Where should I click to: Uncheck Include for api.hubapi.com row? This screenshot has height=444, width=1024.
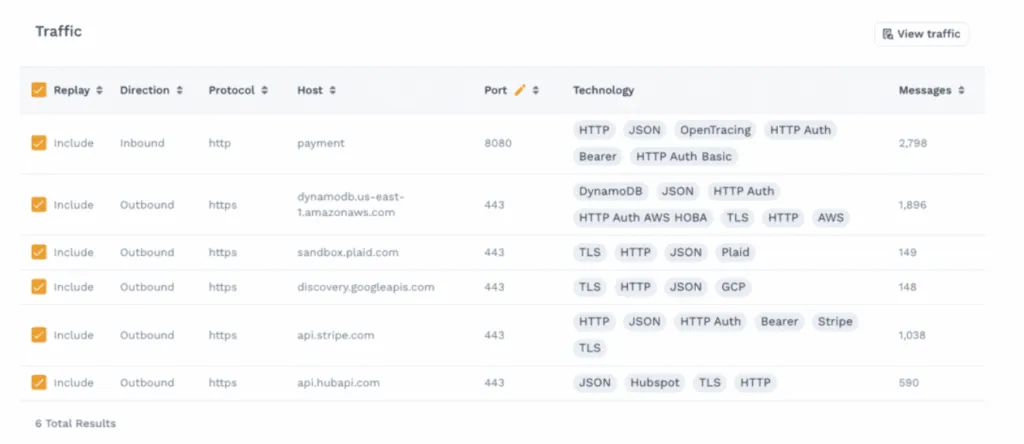tap(39, 382)
